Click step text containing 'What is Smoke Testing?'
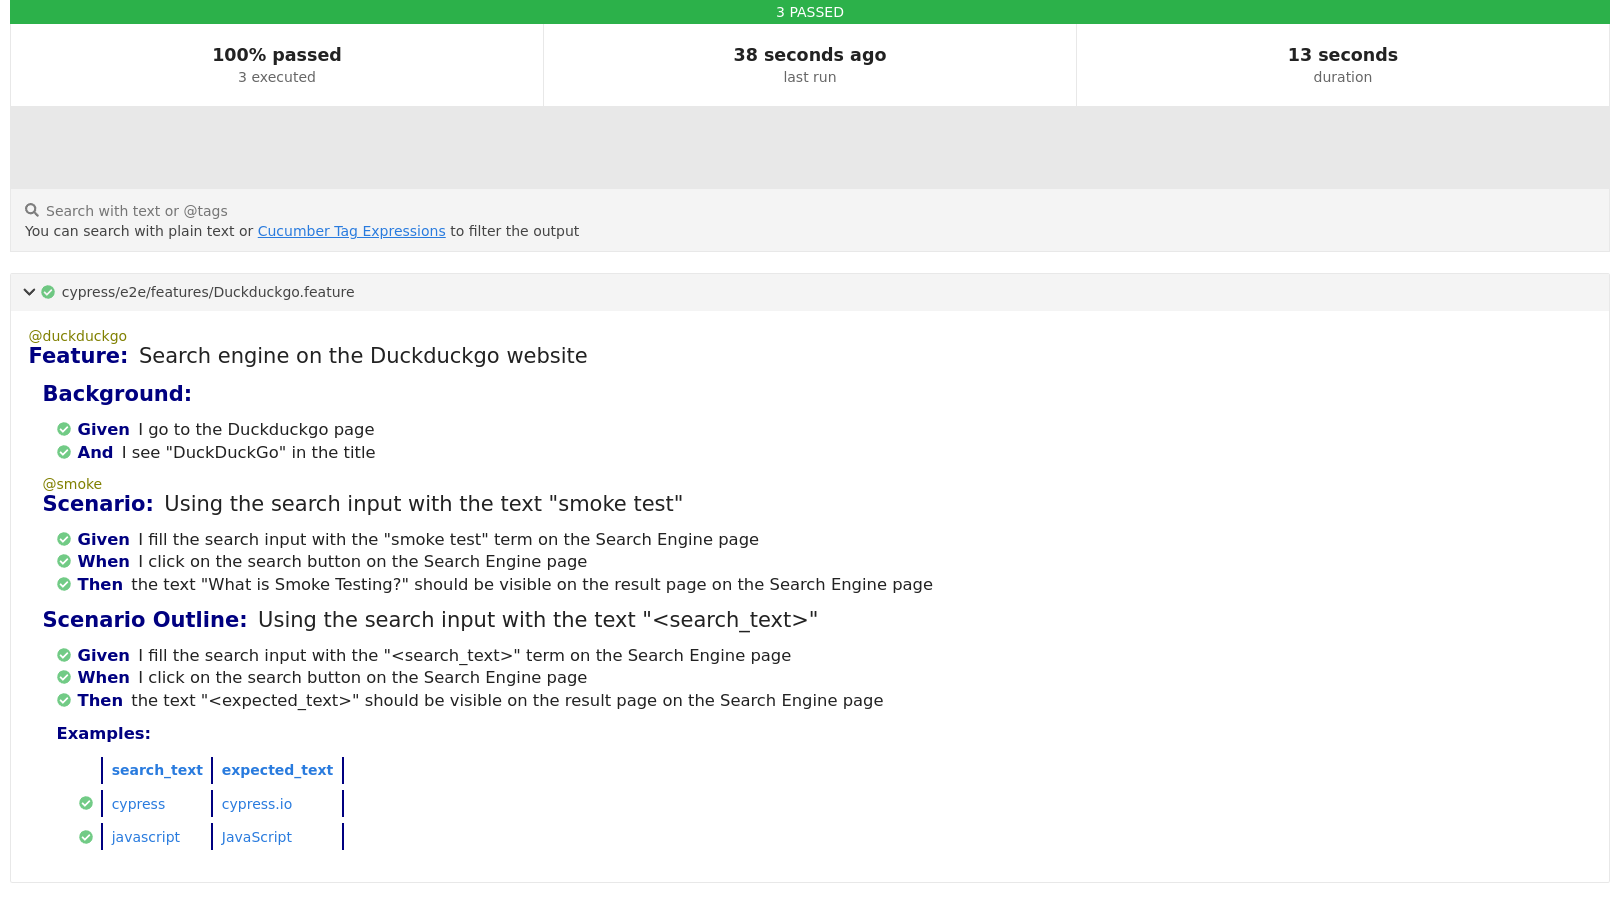1620x919 pixels. point(532,584)
